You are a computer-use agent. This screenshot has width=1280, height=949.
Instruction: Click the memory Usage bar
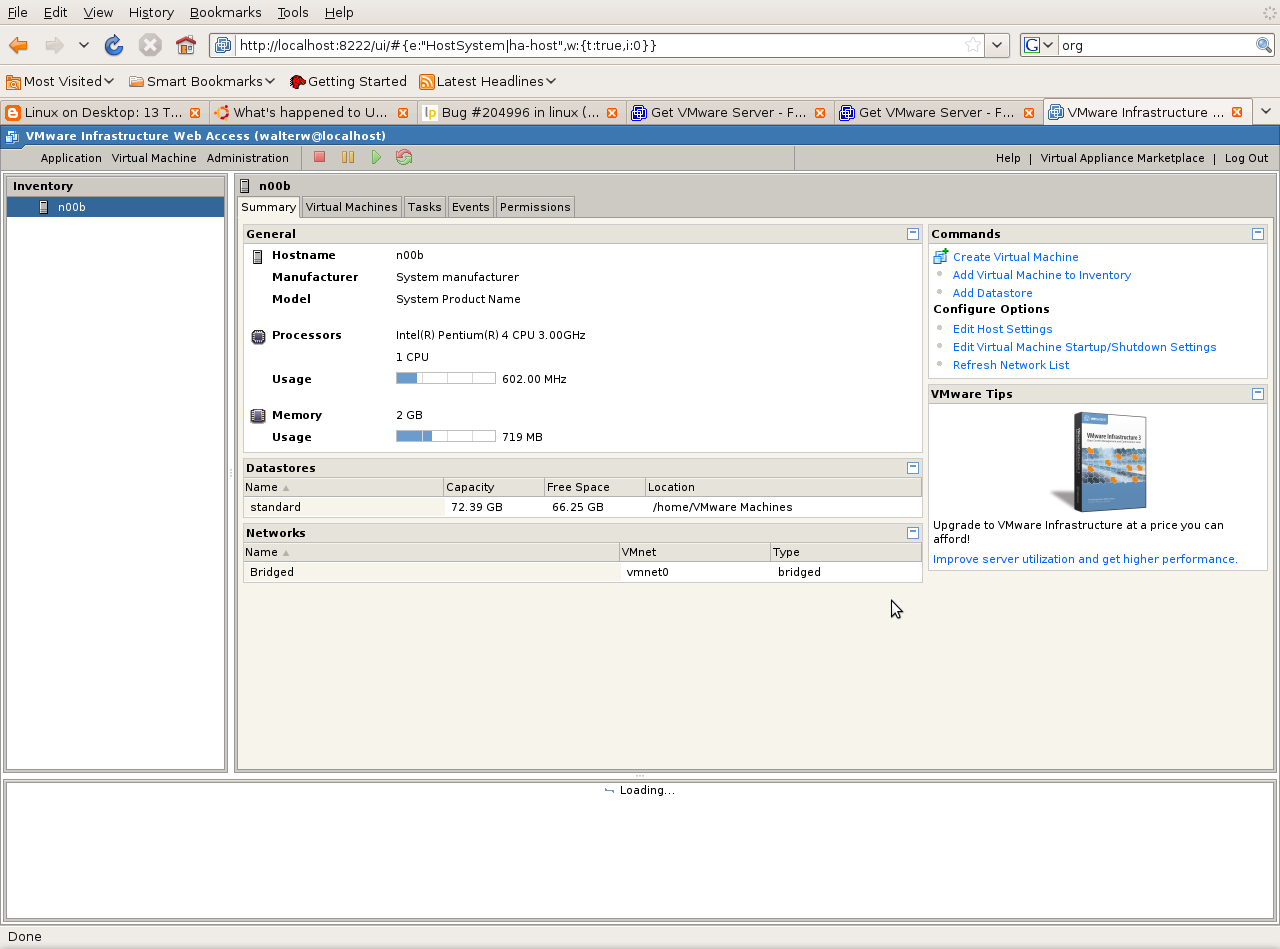coord(445,436)
